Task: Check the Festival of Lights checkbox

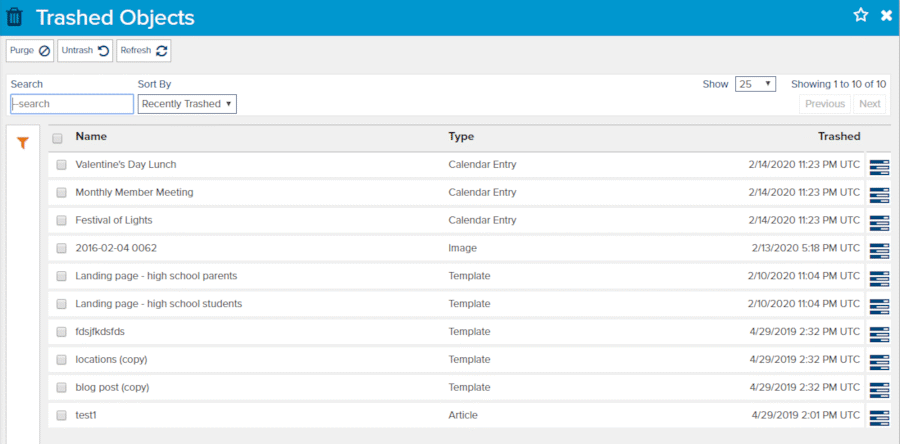Action: 61,220
